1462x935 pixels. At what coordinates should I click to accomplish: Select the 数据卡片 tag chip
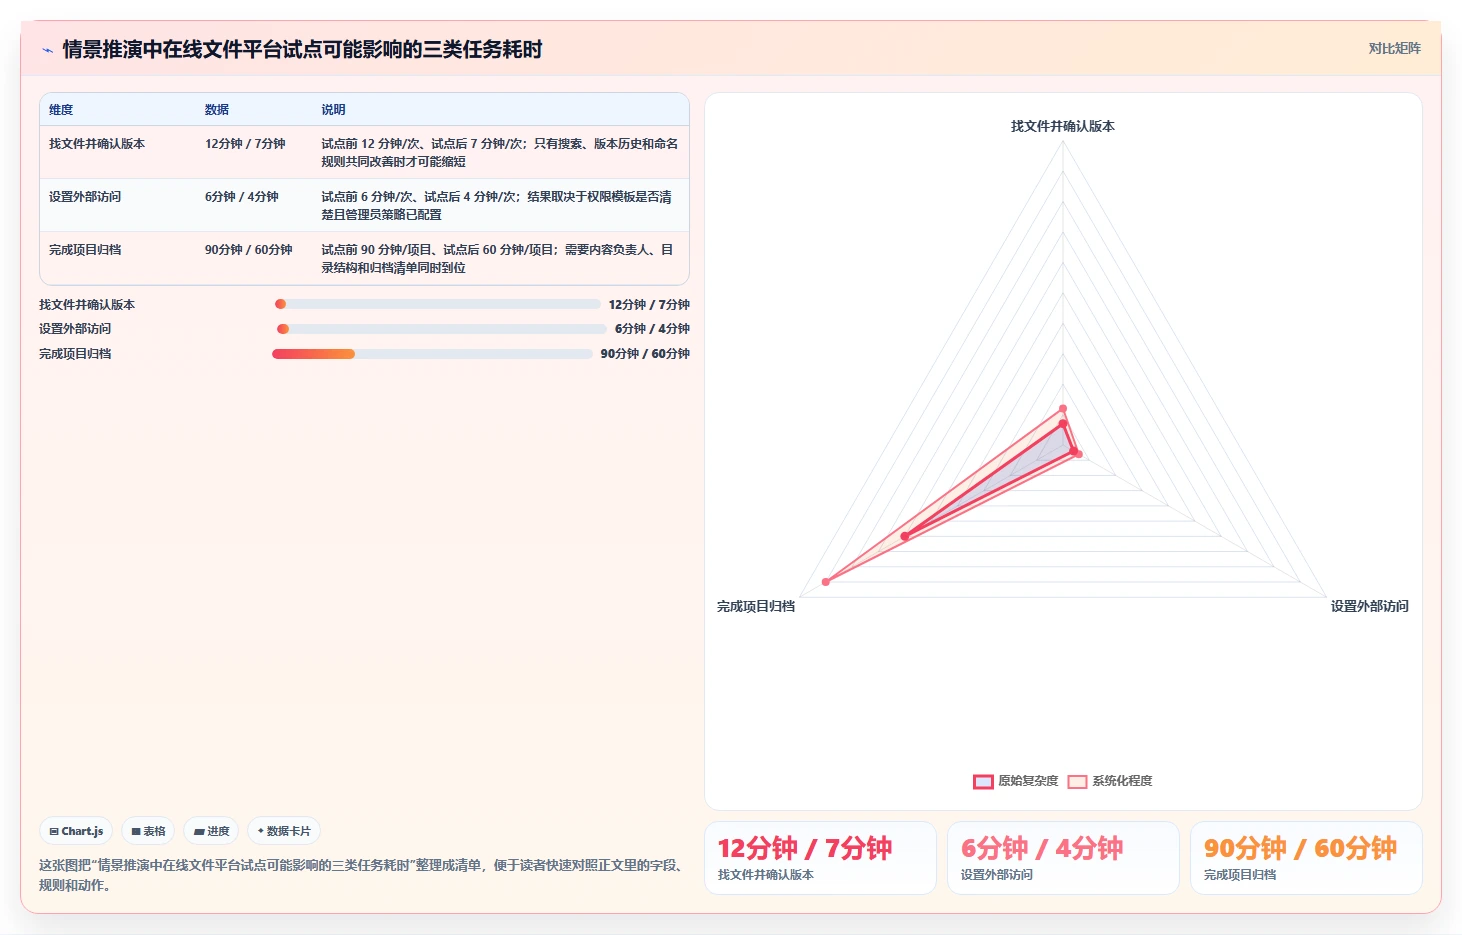pos(284,831)
